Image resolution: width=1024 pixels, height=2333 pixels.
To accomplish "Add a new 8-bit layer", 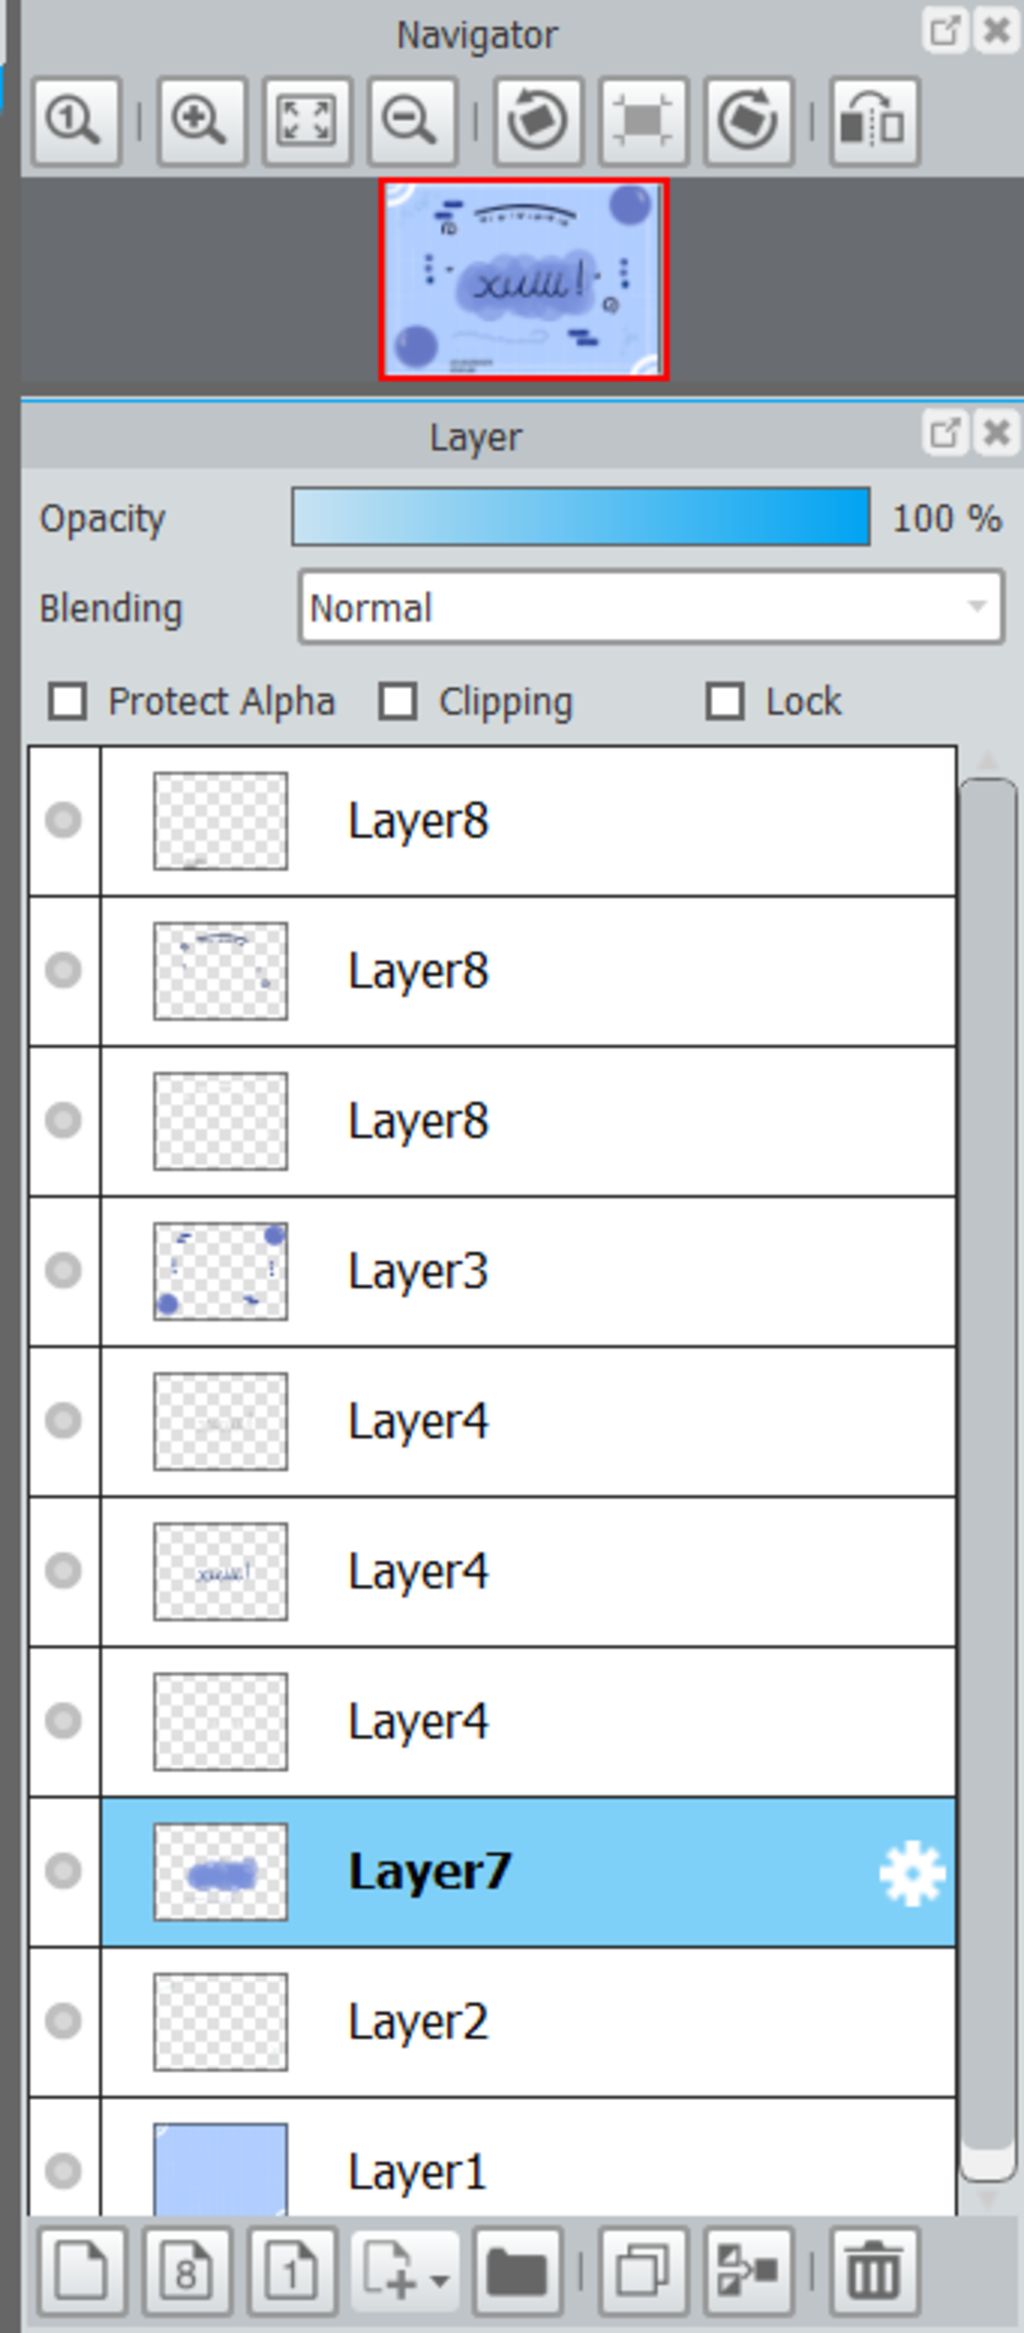I will pyautogui.click(x=187, y=2272).
